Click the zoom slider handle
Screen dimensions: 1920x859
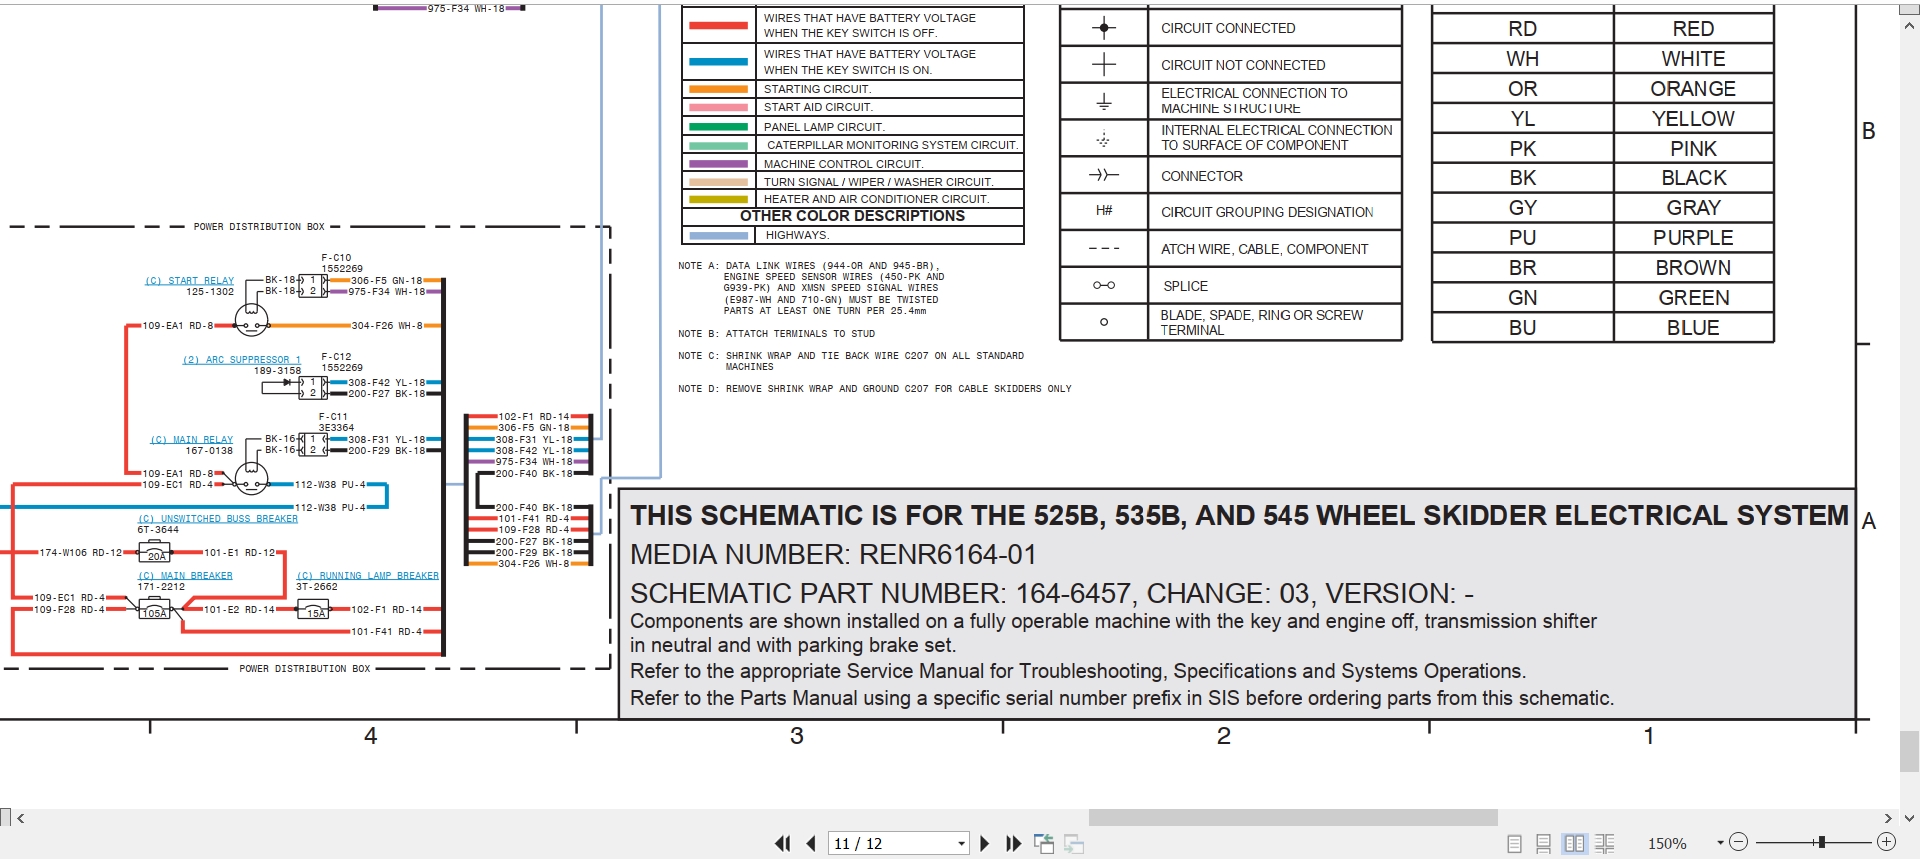[1821, 842]
